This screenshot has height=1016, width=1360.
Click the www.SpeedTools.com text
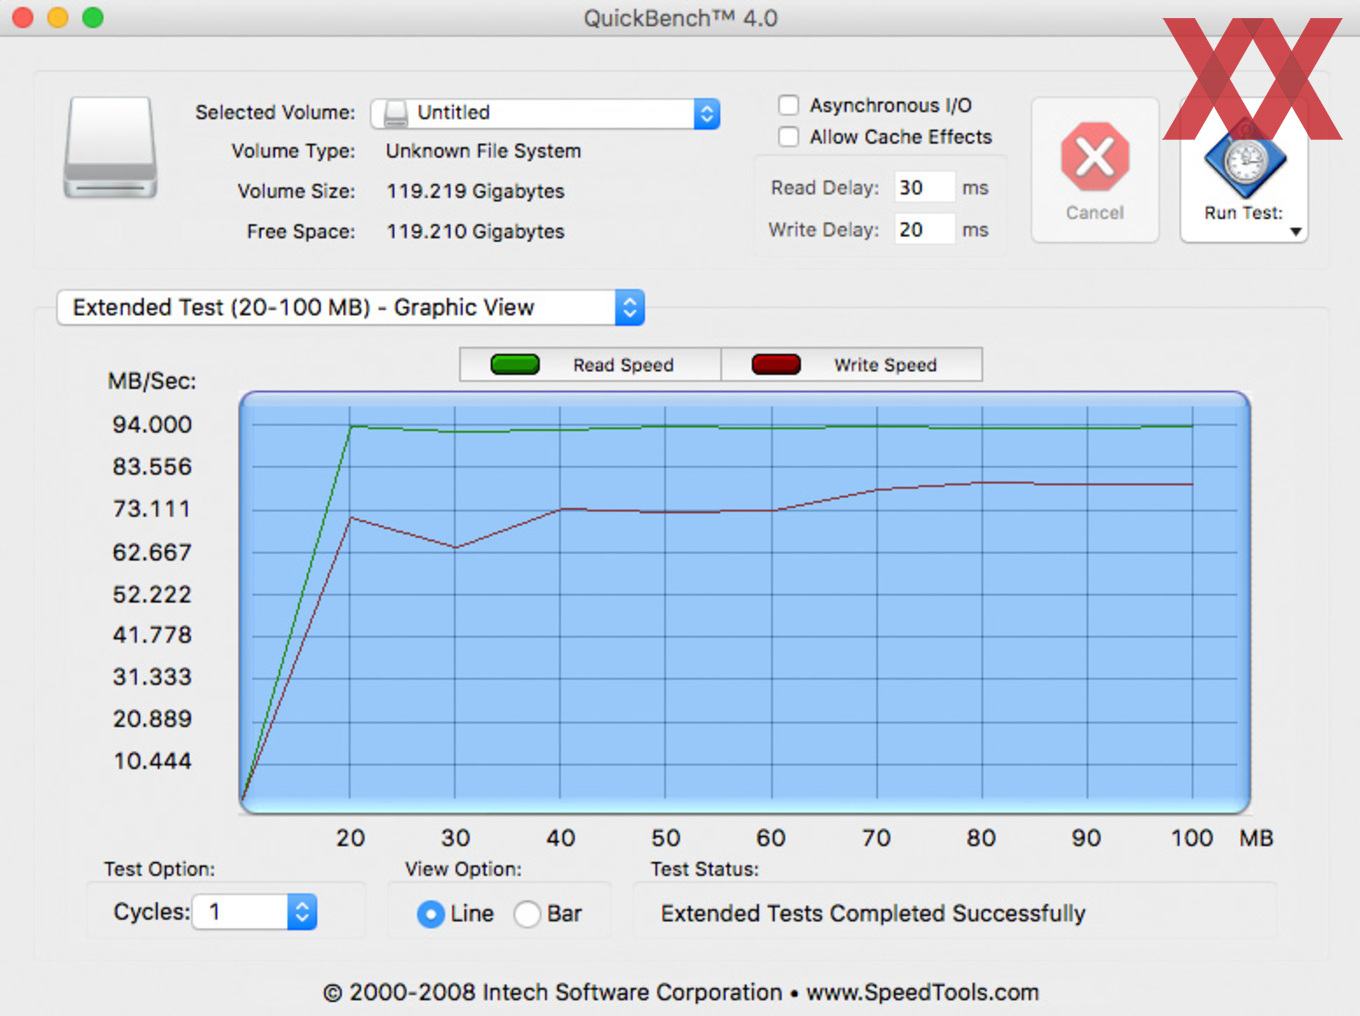[x=922, y=992]
